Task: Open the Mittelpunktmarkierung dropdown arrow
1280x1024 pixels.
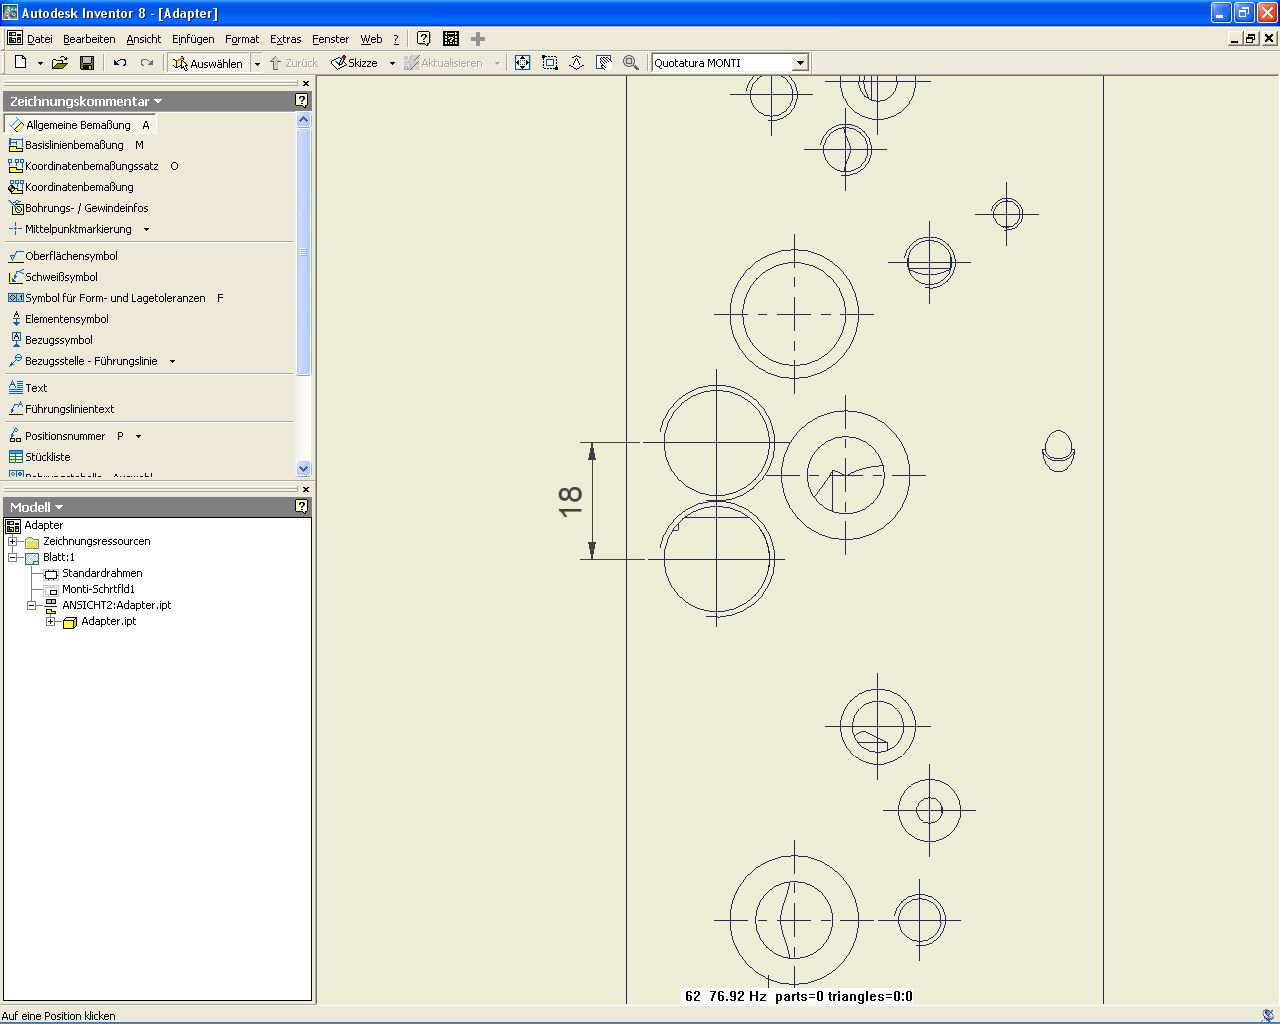Action: click(x=147, y=230)
